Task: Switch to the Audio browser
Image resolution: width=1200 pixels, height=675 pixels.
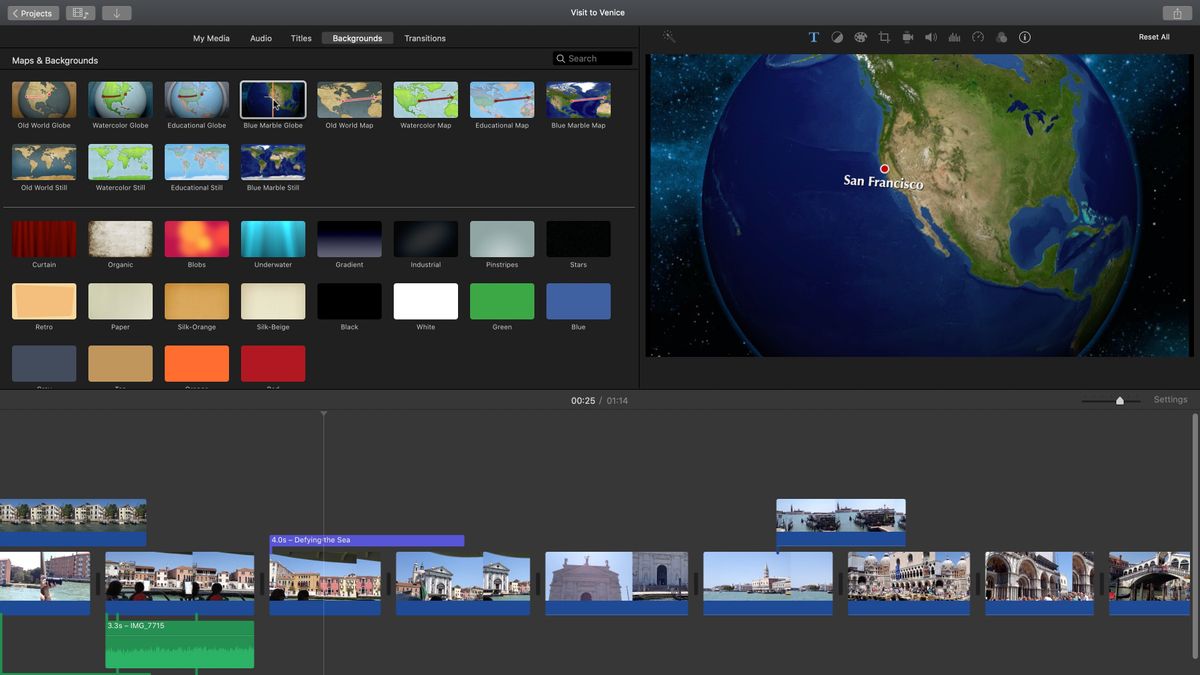Action: point(261,38)
